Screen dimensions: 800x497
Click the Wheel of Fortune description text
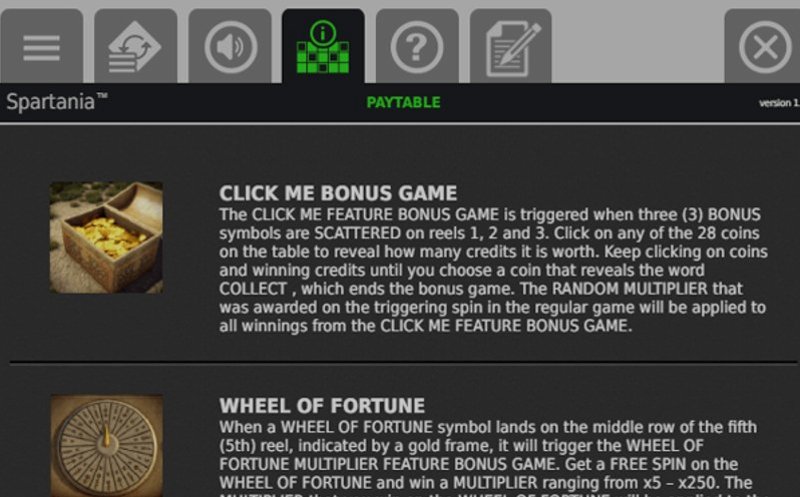pos(488,458)
